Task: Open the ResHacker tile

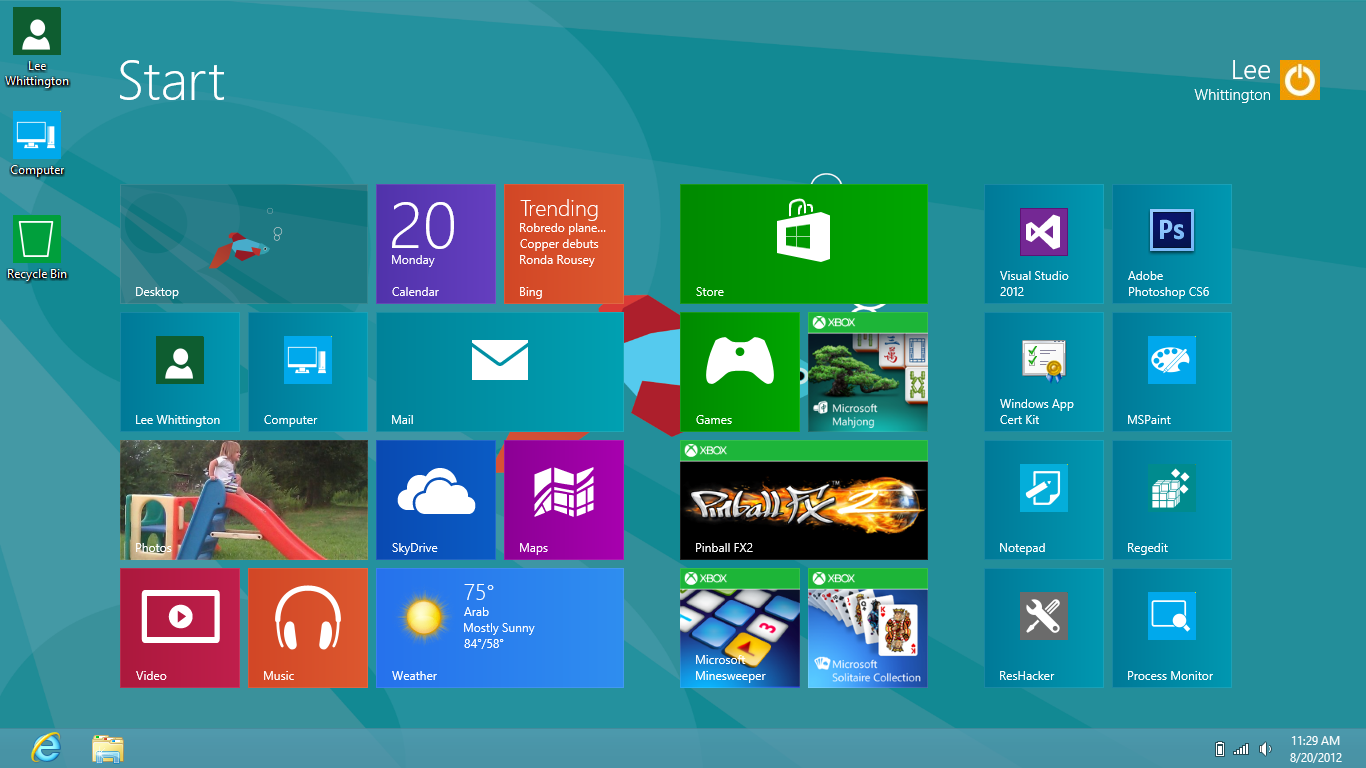Action: [x=1043, y=627]
